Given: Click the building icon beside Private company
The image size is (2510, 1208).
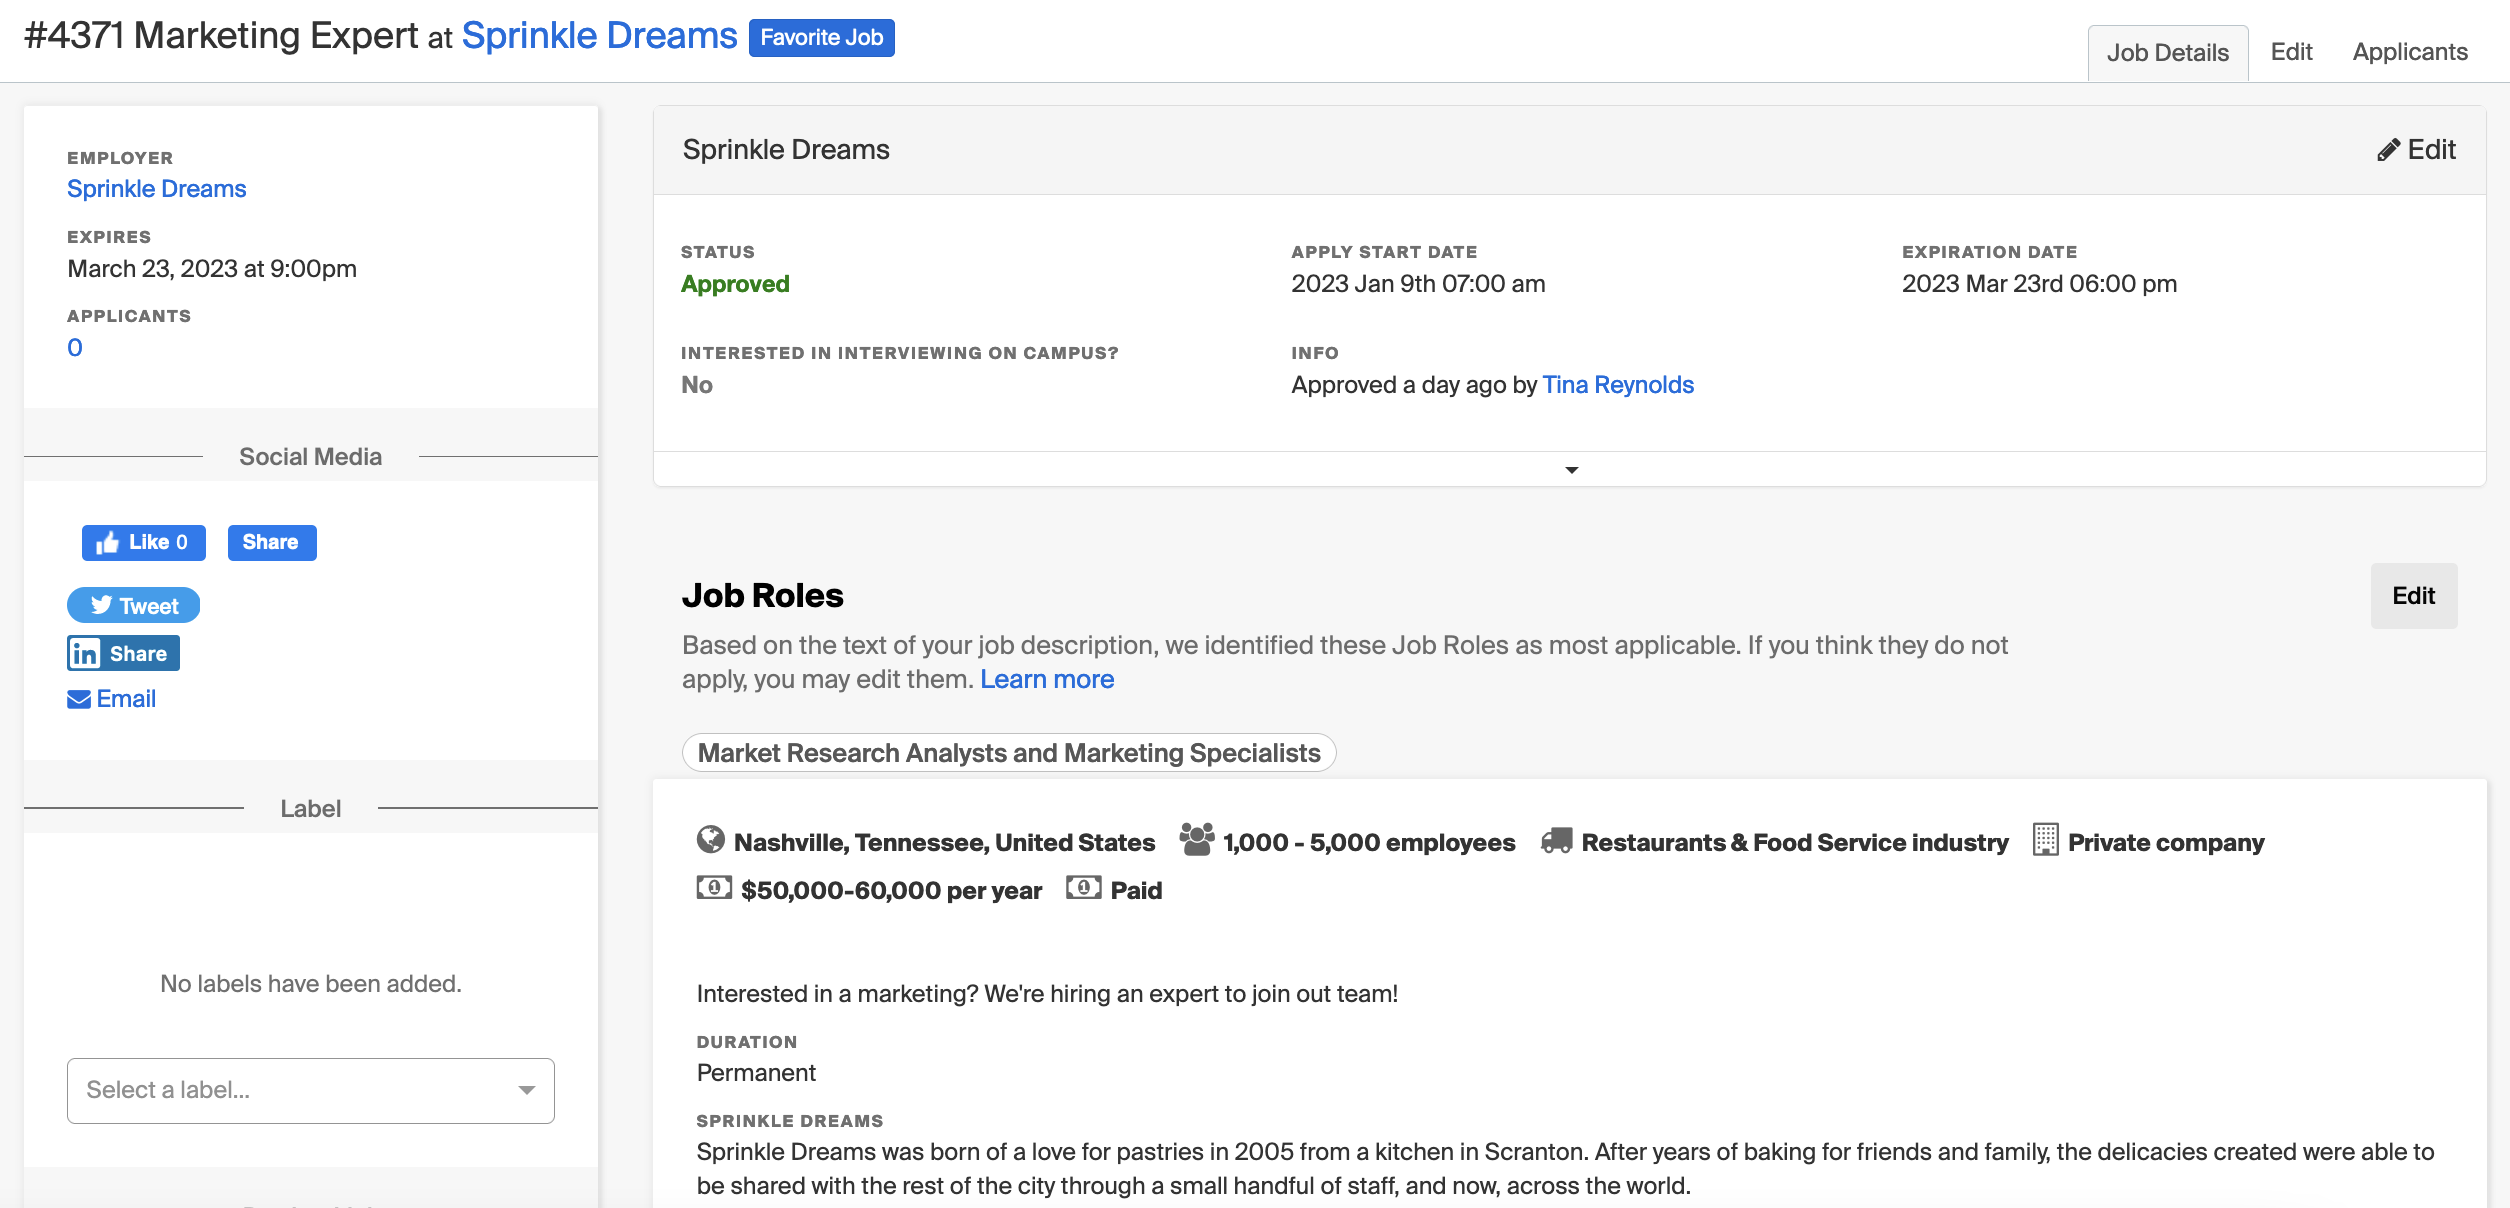Looking at the screenshot, I should click(x=2045, y=840).
